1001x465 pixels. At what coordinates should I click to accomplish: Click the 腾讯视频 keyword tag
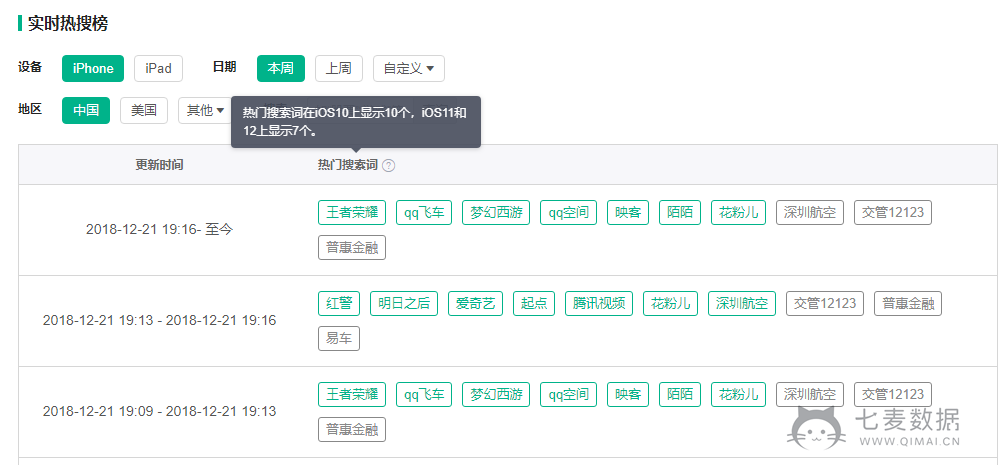599,303
